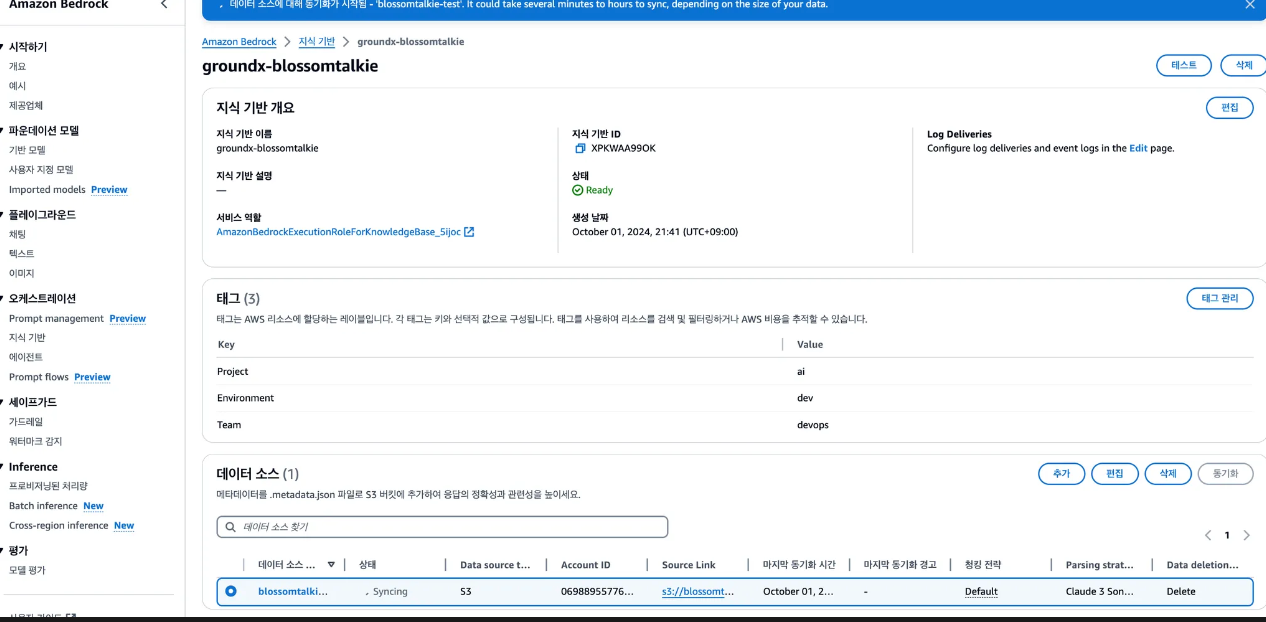Open Prompt flows page
The height and width of the screenshot is (622, 1266).
[x=39, y=377]
